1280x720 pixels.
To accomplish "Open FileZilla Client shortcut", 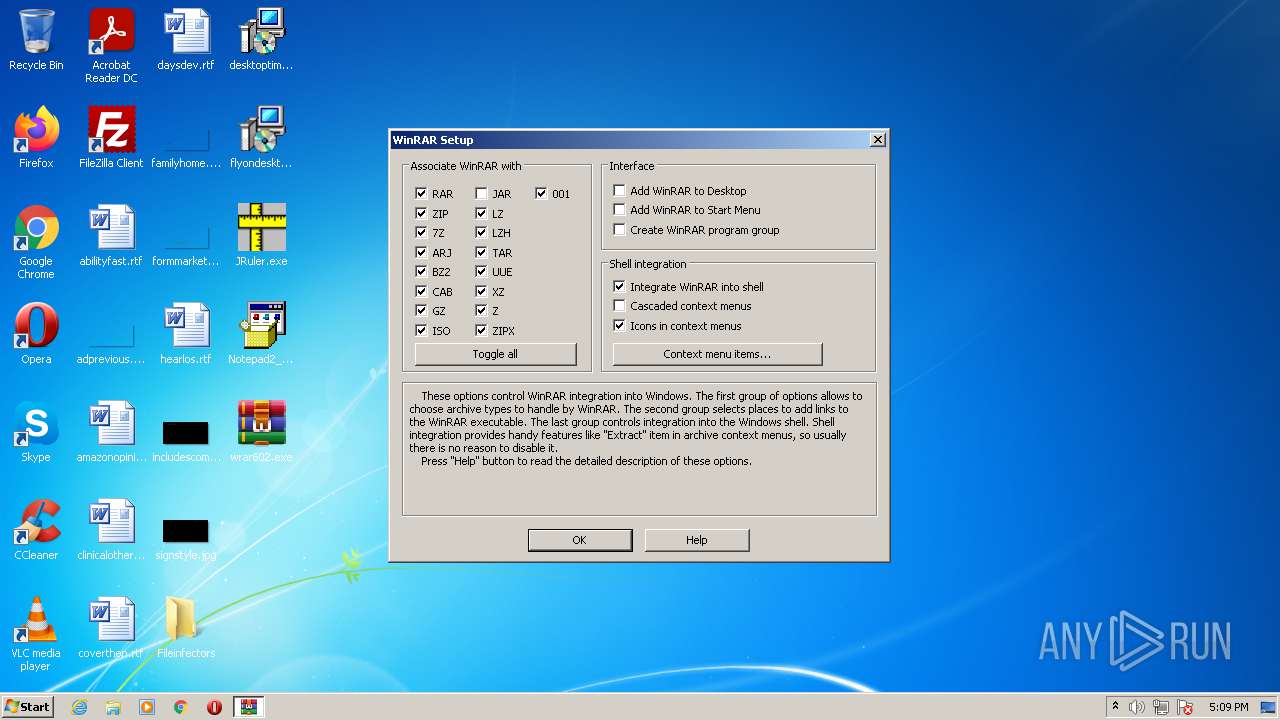I will point(111,138).
